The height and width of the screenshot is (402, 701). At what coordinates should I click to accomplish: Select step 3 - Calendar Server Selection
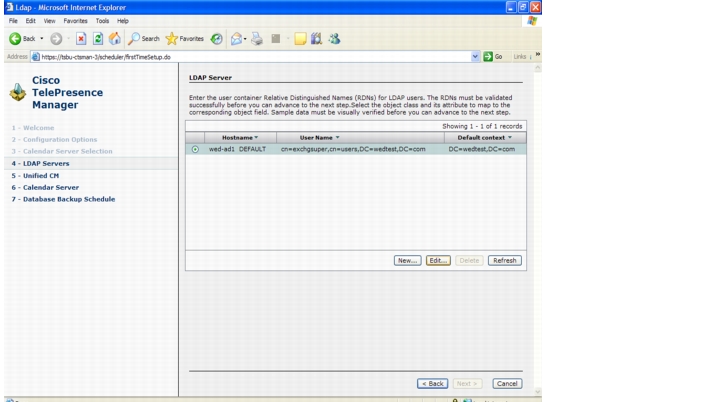point(62,151)
